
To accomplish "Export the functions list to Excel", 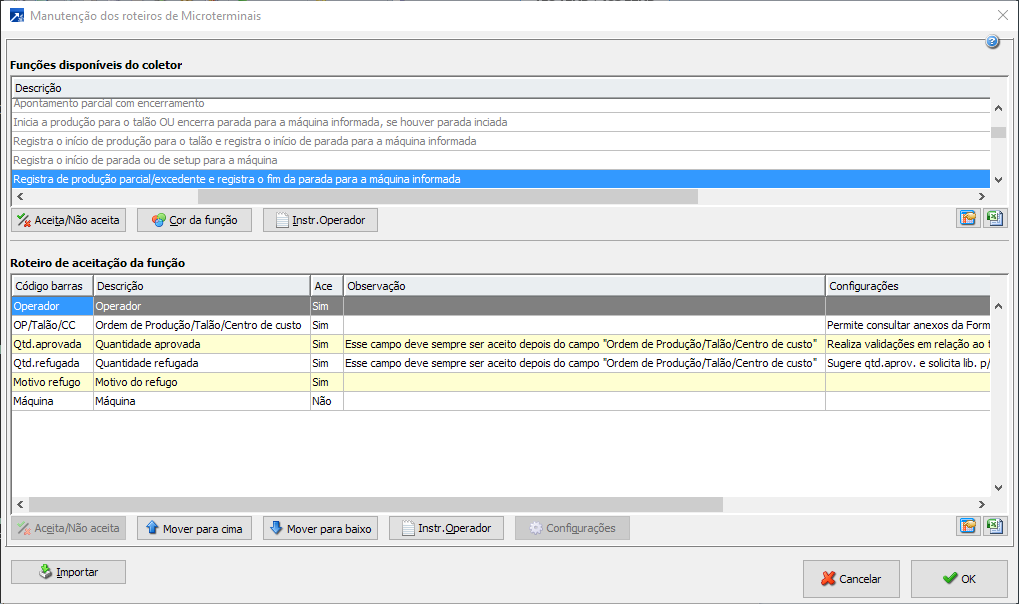I will 994,219.
